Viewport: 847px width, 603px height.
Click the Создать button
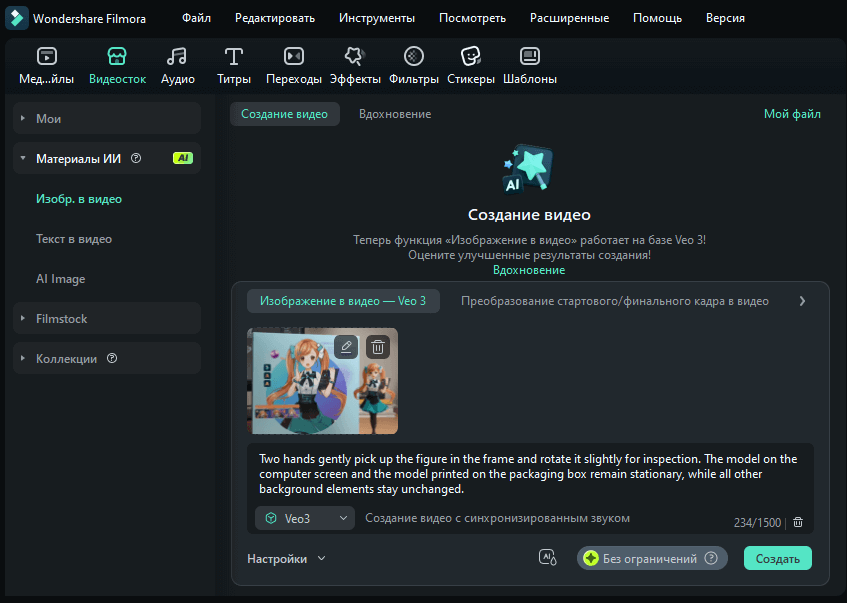[x=778, y=558]
